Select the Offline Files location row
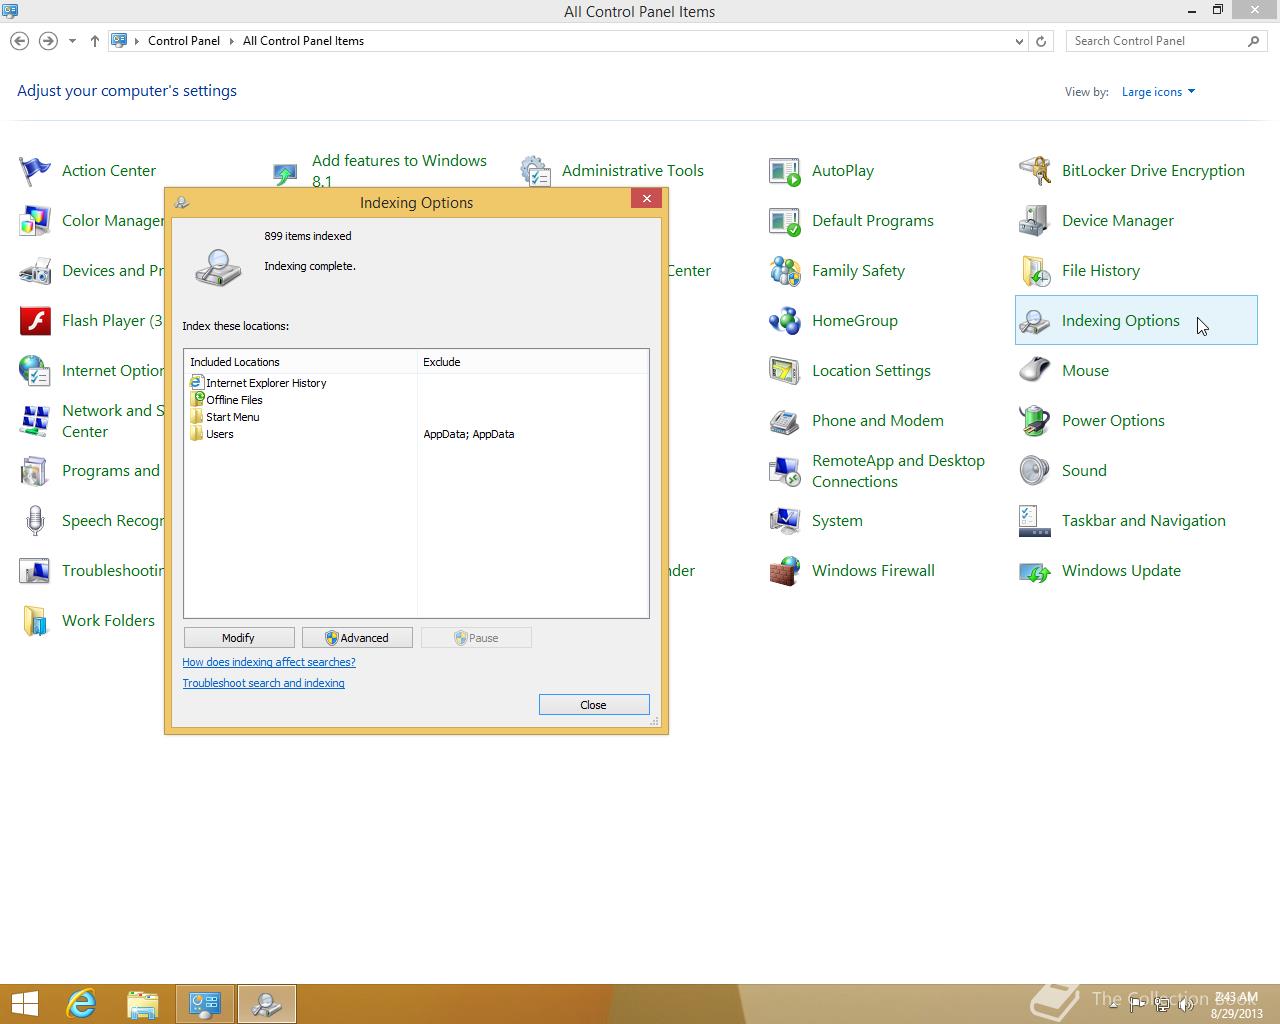The image size is (1280, 1024). point(417,400)
